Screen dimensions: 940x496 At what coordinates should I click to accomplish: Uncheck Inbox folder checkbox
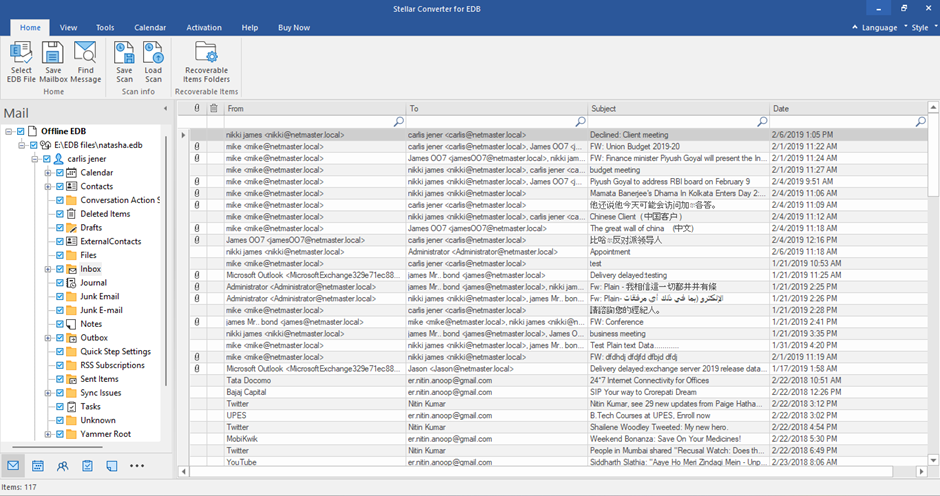[60, 269]
